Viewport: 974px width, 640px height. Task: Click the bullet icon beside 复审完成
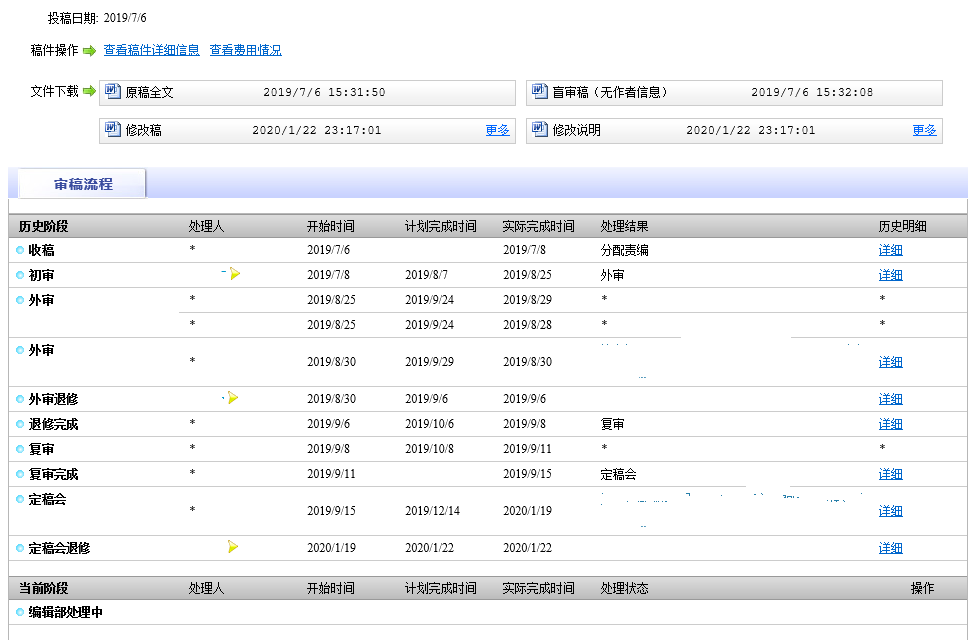point(20,474)
